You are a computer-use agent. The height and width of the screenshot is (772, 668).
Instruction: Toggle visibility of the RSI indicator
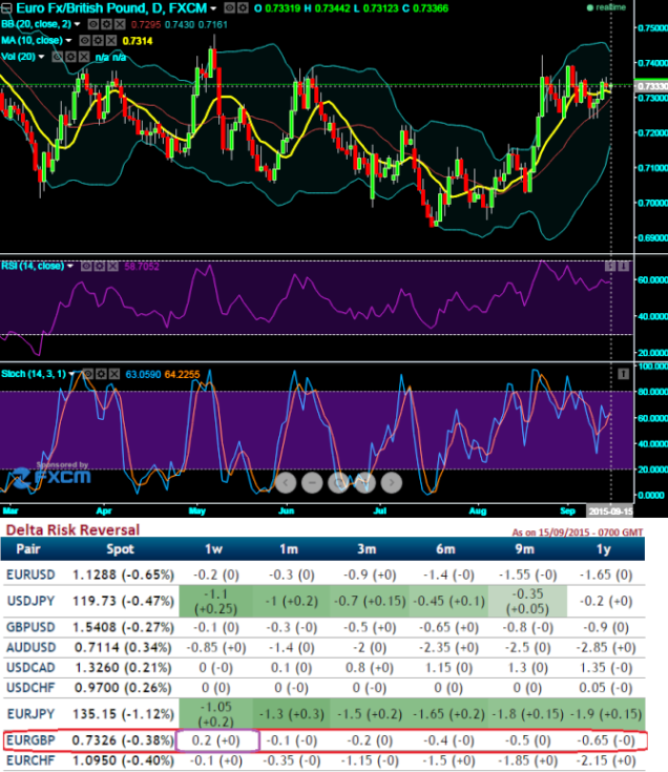(x=87, y=266)
